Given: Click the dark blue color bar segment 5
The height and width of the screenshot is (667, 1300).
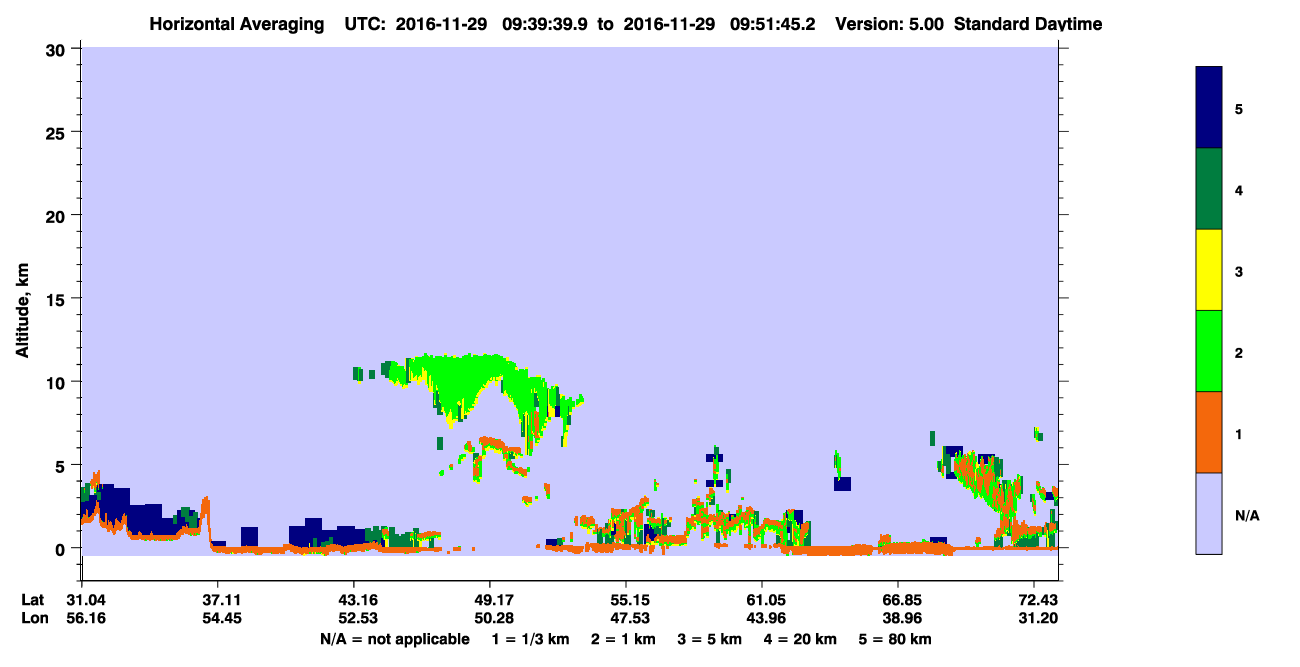Looking at the screenshot, I should pyautogui.click(x=1209, y=108).
